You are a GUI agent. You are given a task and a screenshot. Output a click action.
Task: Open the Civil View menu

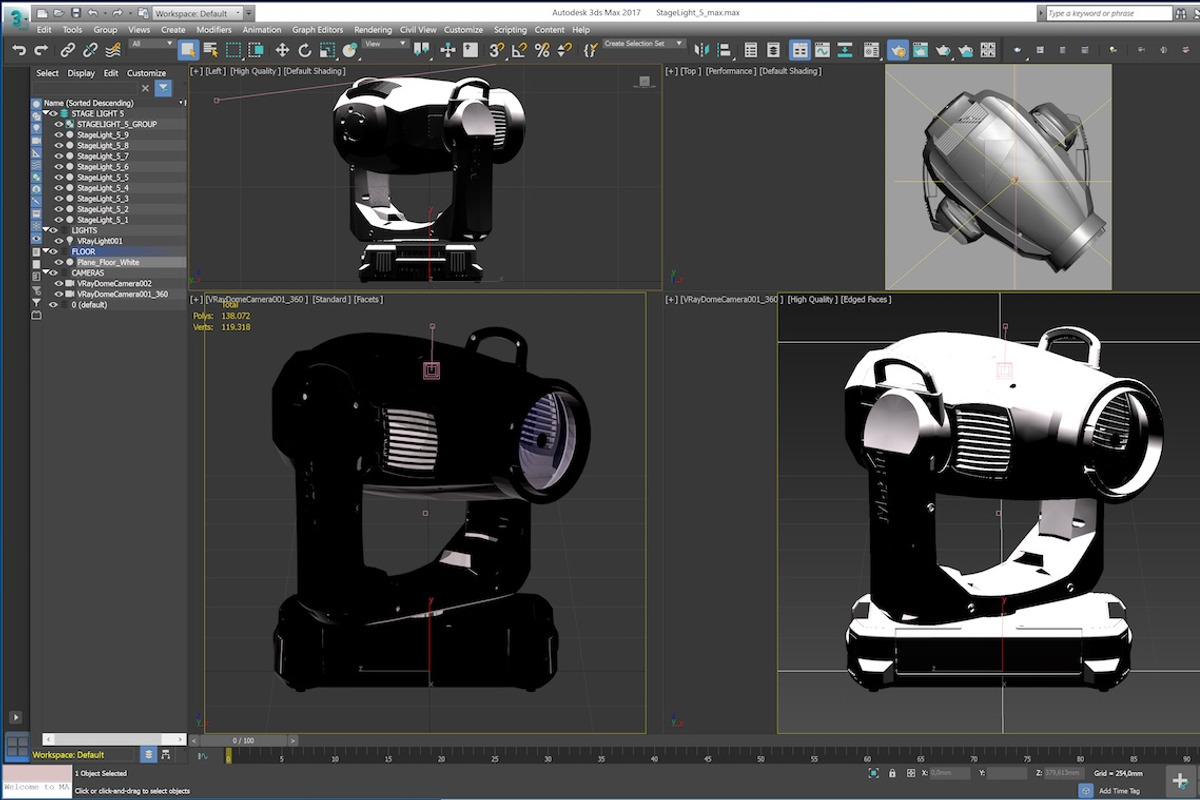click(418, 30)
